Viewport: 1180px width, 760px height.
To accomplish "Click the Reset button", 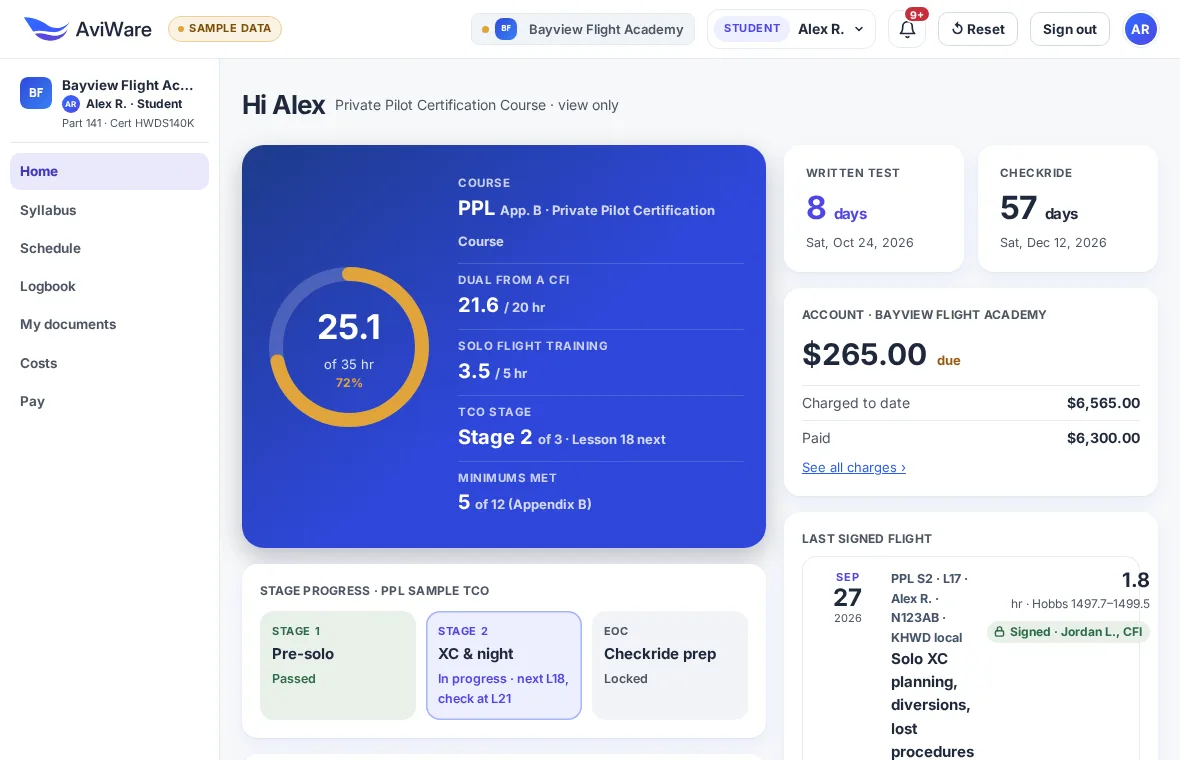I will pyautogui.click(x=978, y=29).
